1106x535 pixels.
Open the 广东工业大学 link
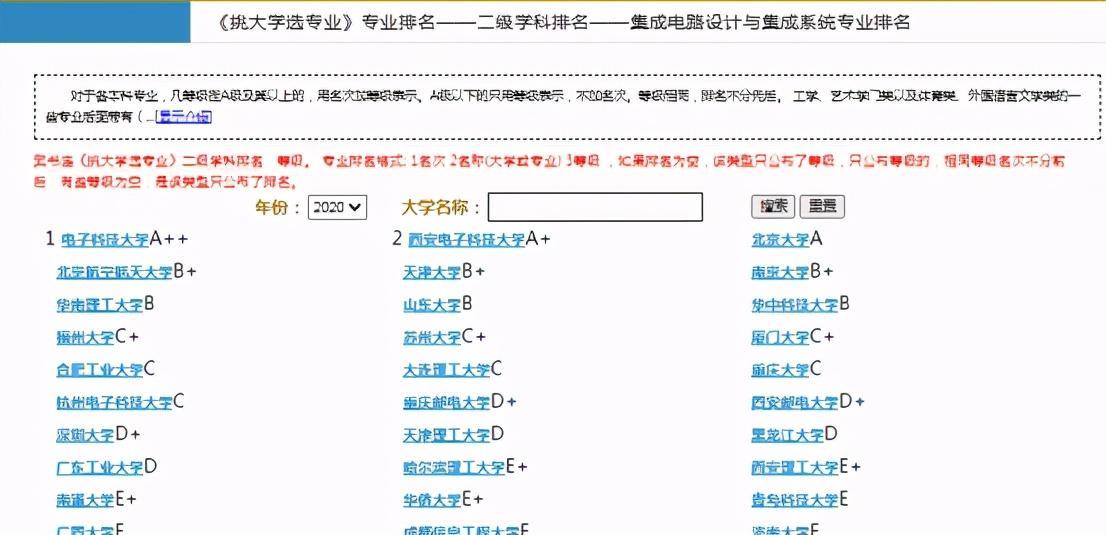(99, 468)
